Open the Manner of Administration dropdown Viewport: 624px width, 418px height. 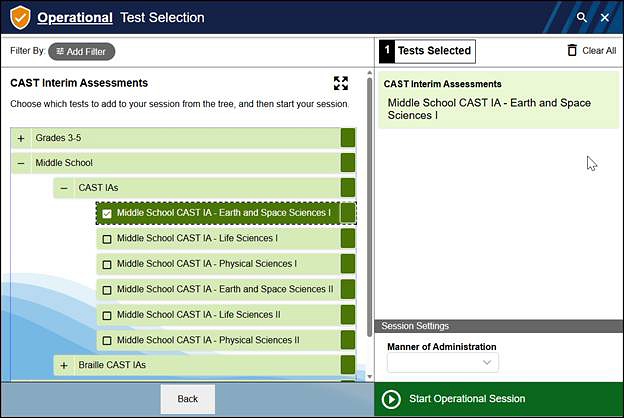coord(443,362)
